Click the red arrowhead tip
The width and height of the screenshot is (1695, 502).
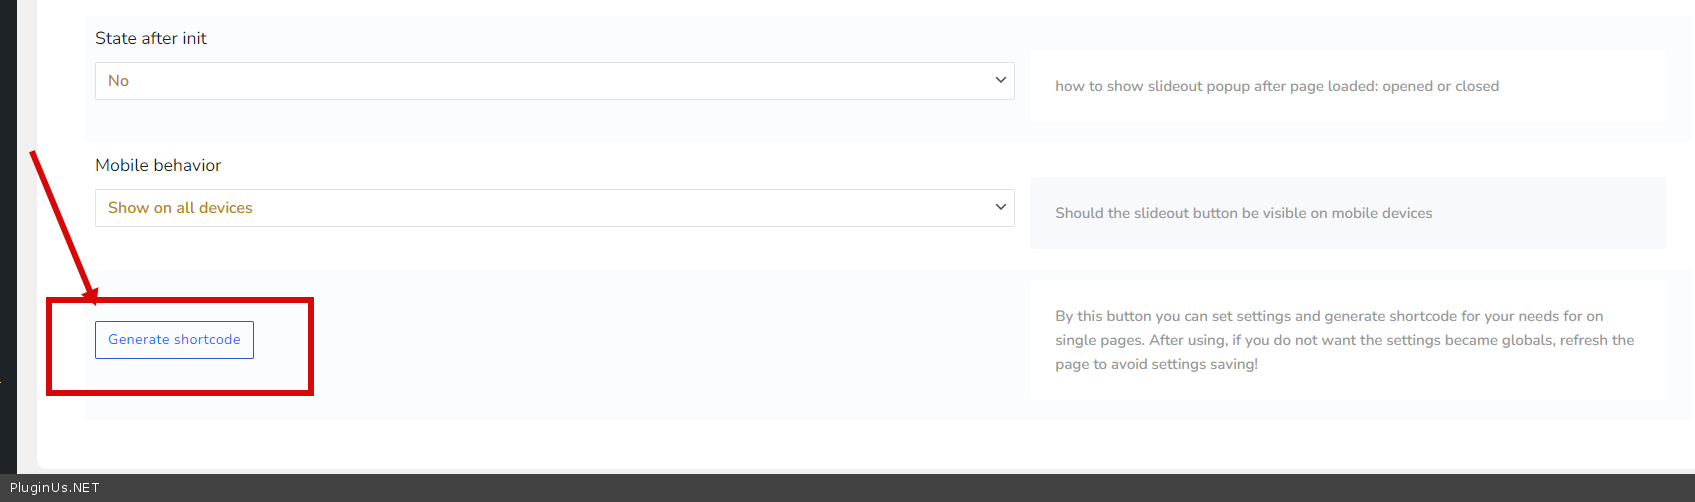[93, 299]
